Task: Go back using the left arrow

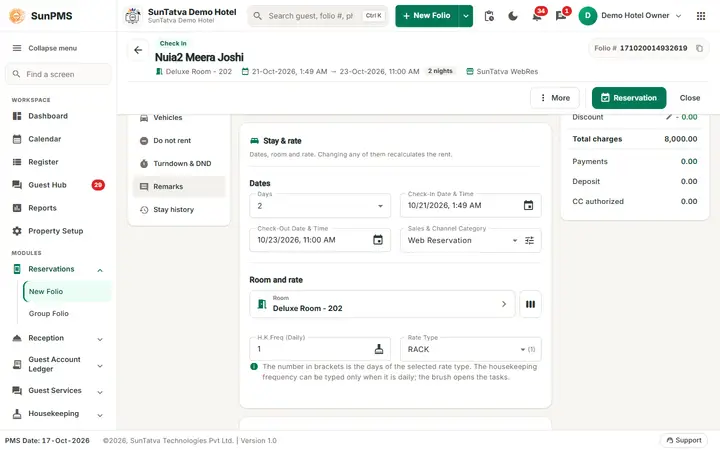Action: click(138, 50)
